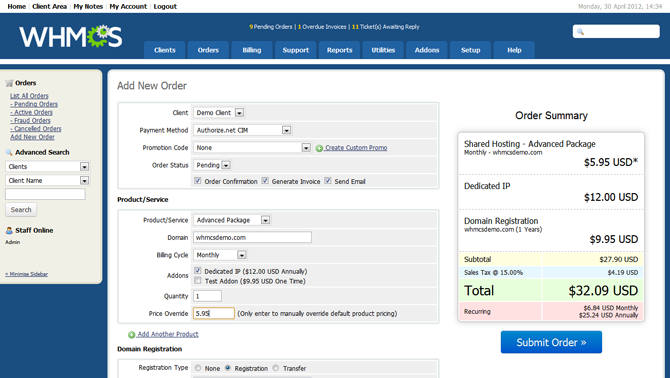
Task: Open the Orders navigation tab
Action: [x=208, y=50]
